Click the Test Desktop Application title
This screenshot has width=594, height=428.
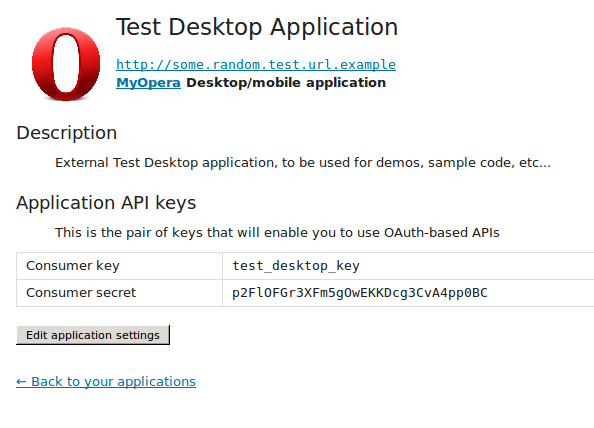256,27
